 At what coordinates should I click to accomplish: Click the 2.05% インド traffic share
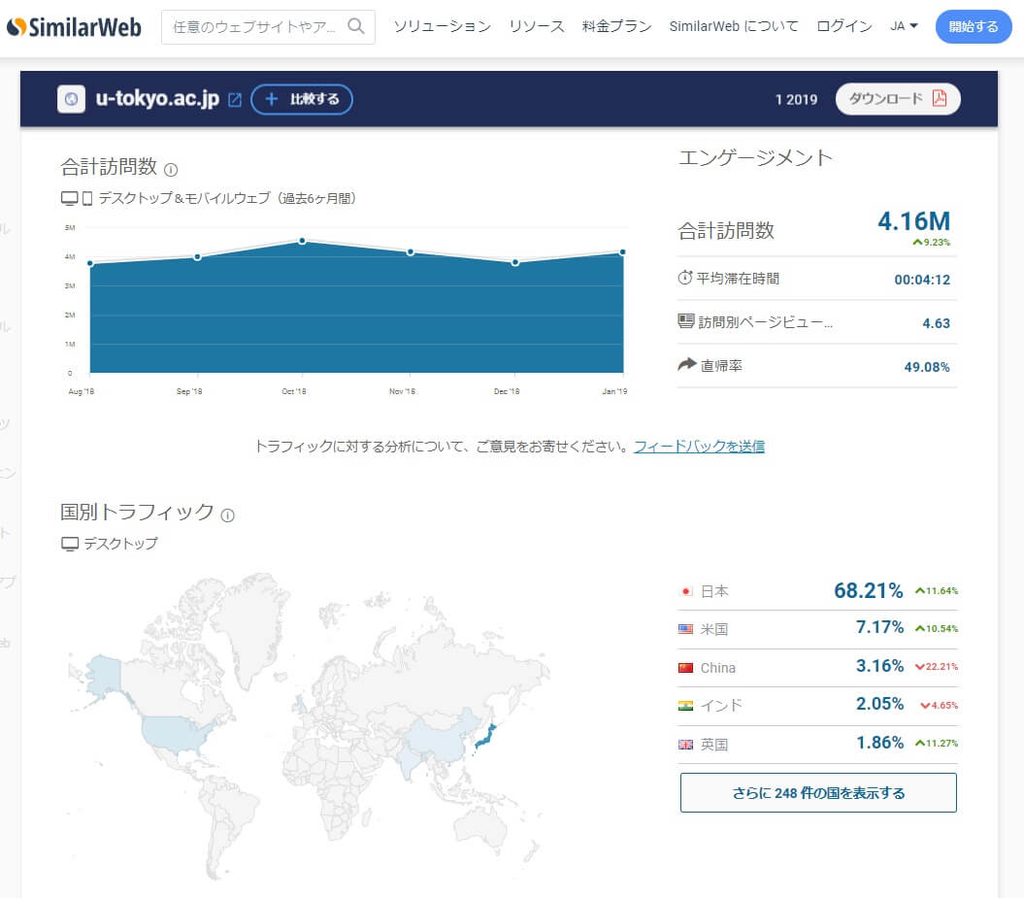tap(880, 703)
